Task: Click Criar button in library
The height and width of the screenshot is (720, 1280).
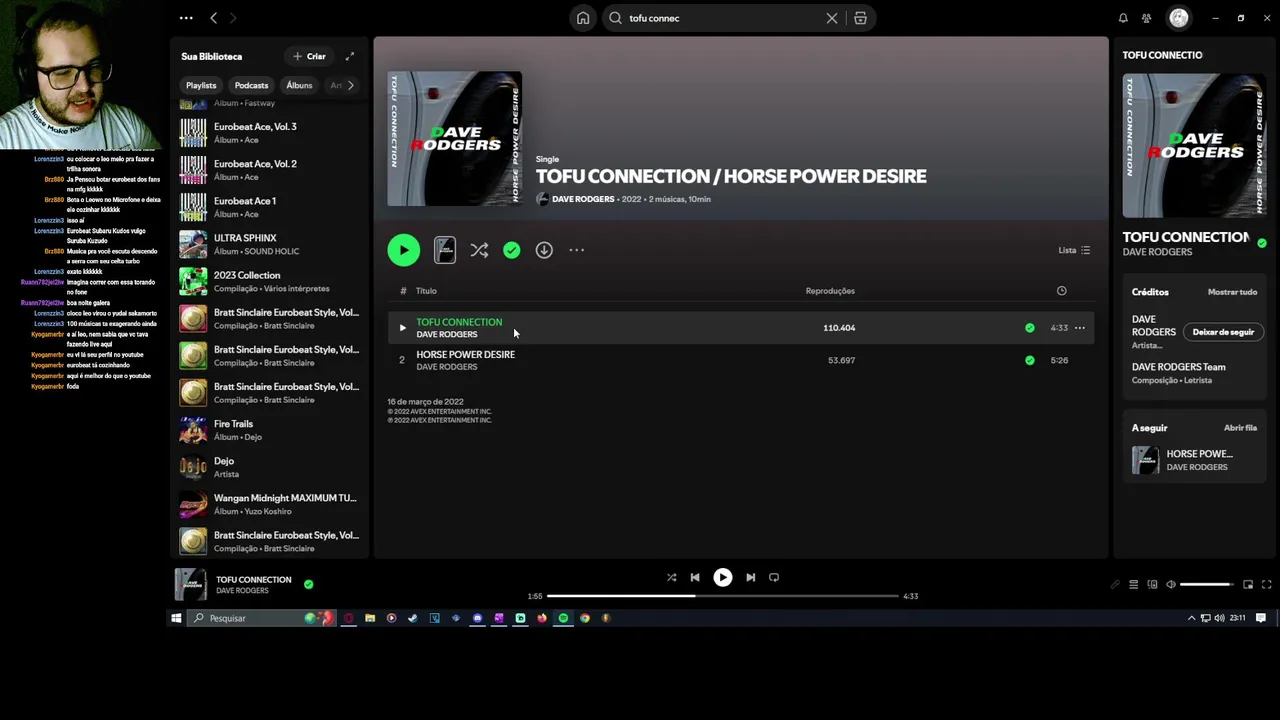Action: tap(309, 56)
